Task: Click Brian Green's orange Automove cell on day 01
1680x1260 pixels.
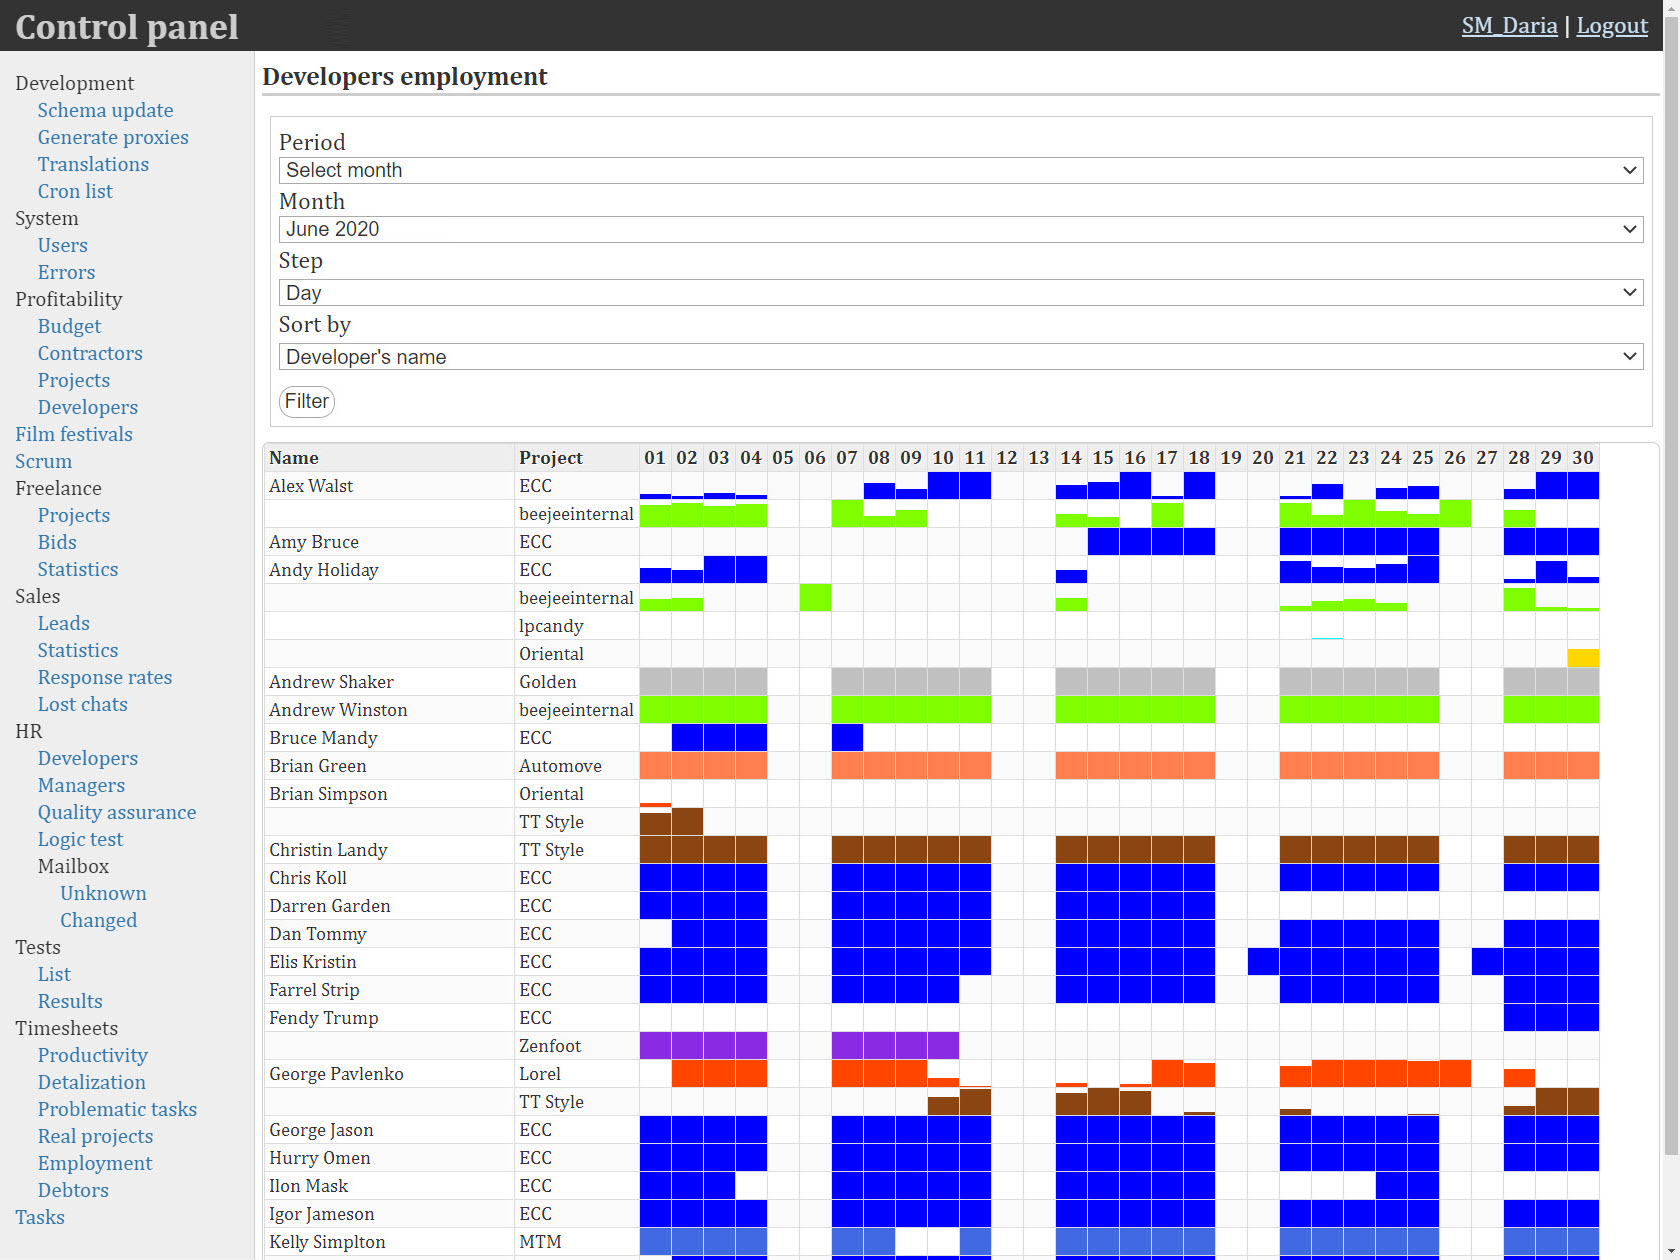Action: pos(655,766)
